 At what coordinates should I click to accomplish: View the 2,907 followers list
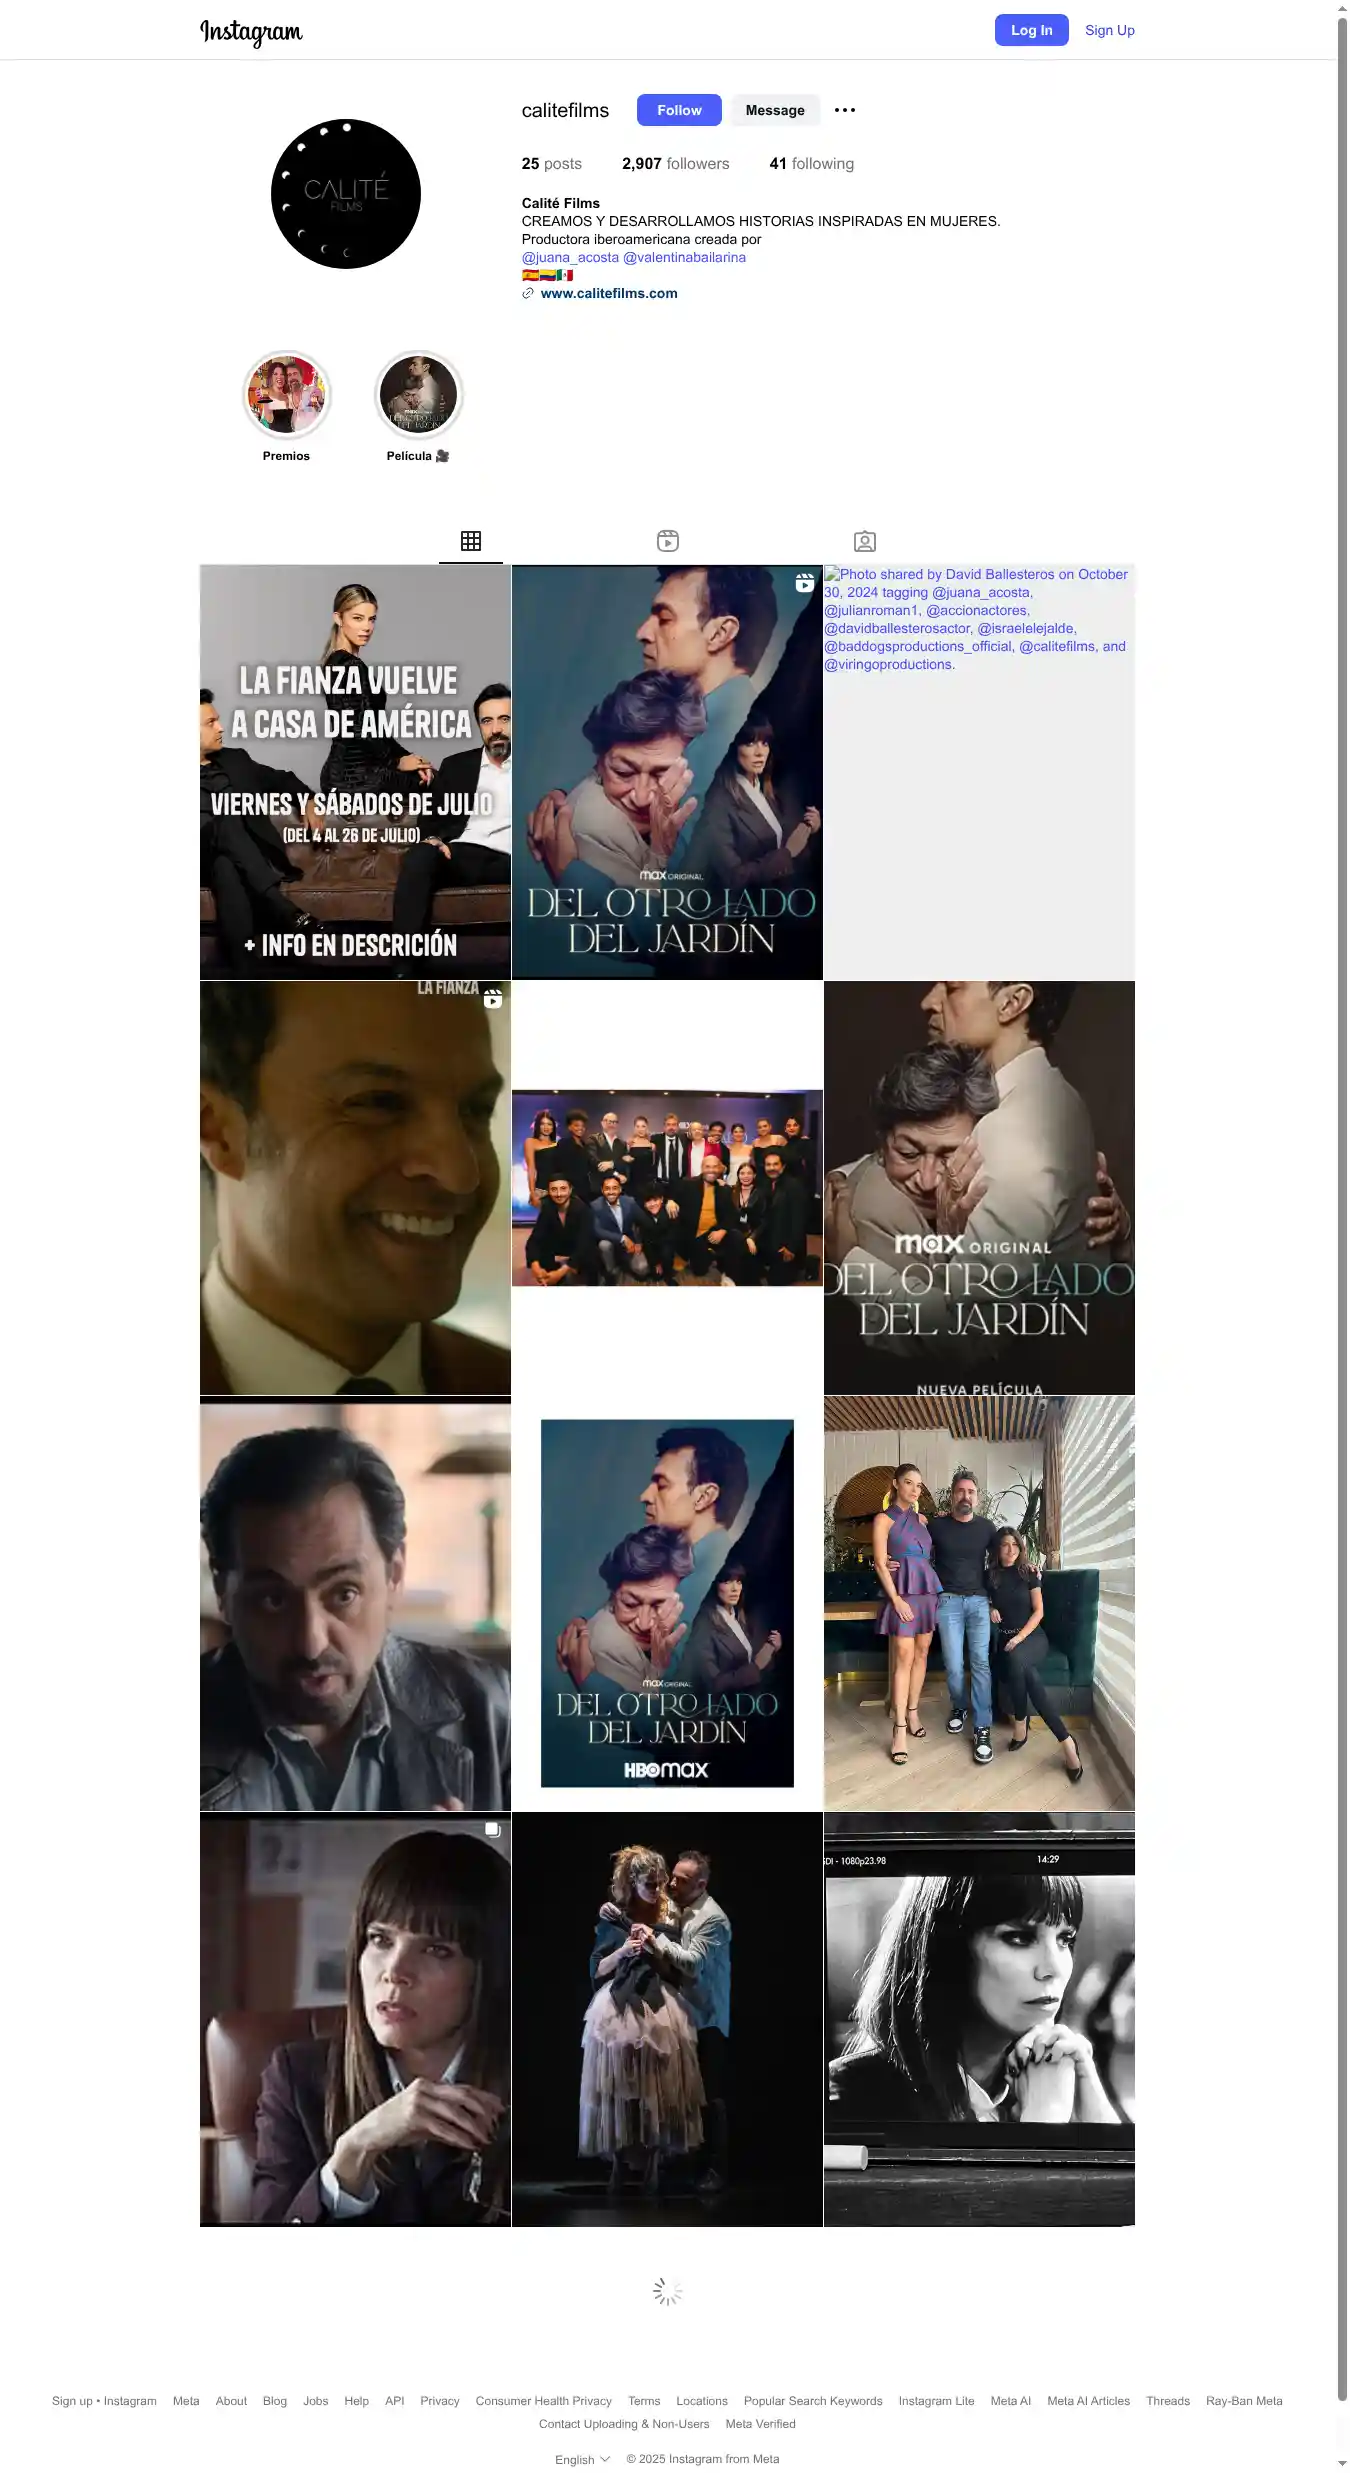pyautogui.click(x=675, y=164)
